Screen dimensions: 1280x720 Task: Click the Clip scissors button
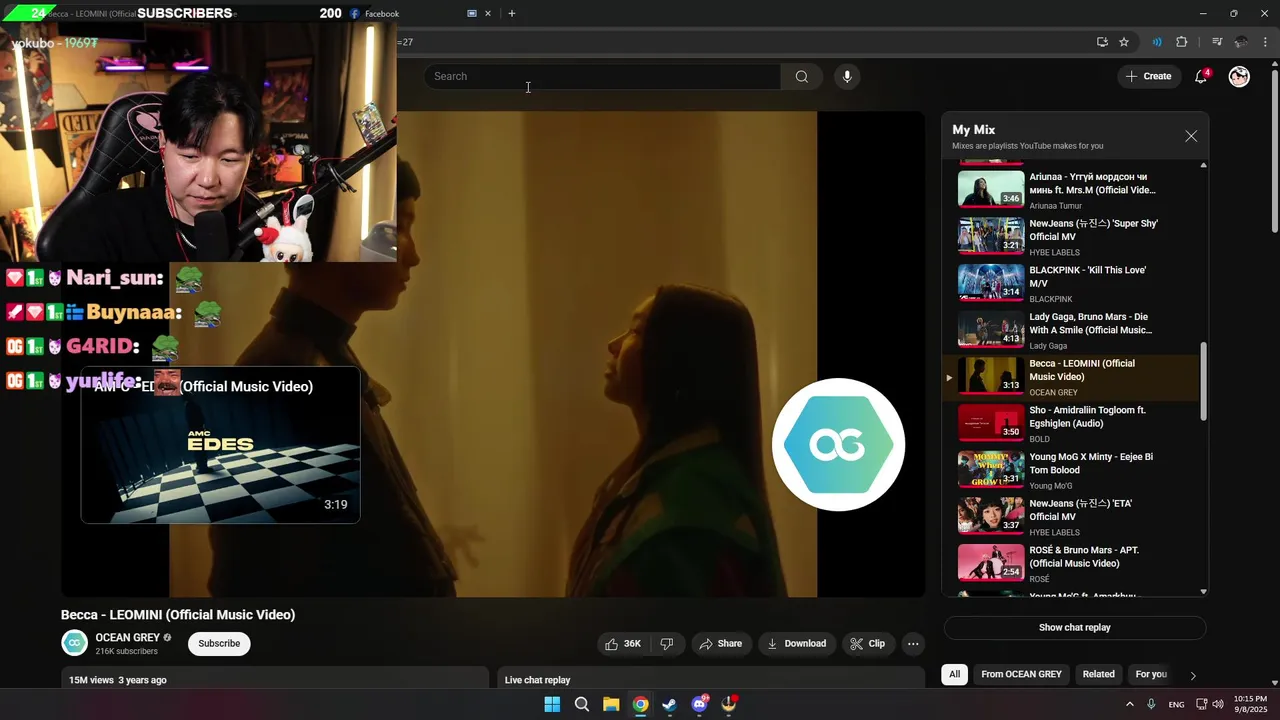pyautogui.click(x=868, y=644)
